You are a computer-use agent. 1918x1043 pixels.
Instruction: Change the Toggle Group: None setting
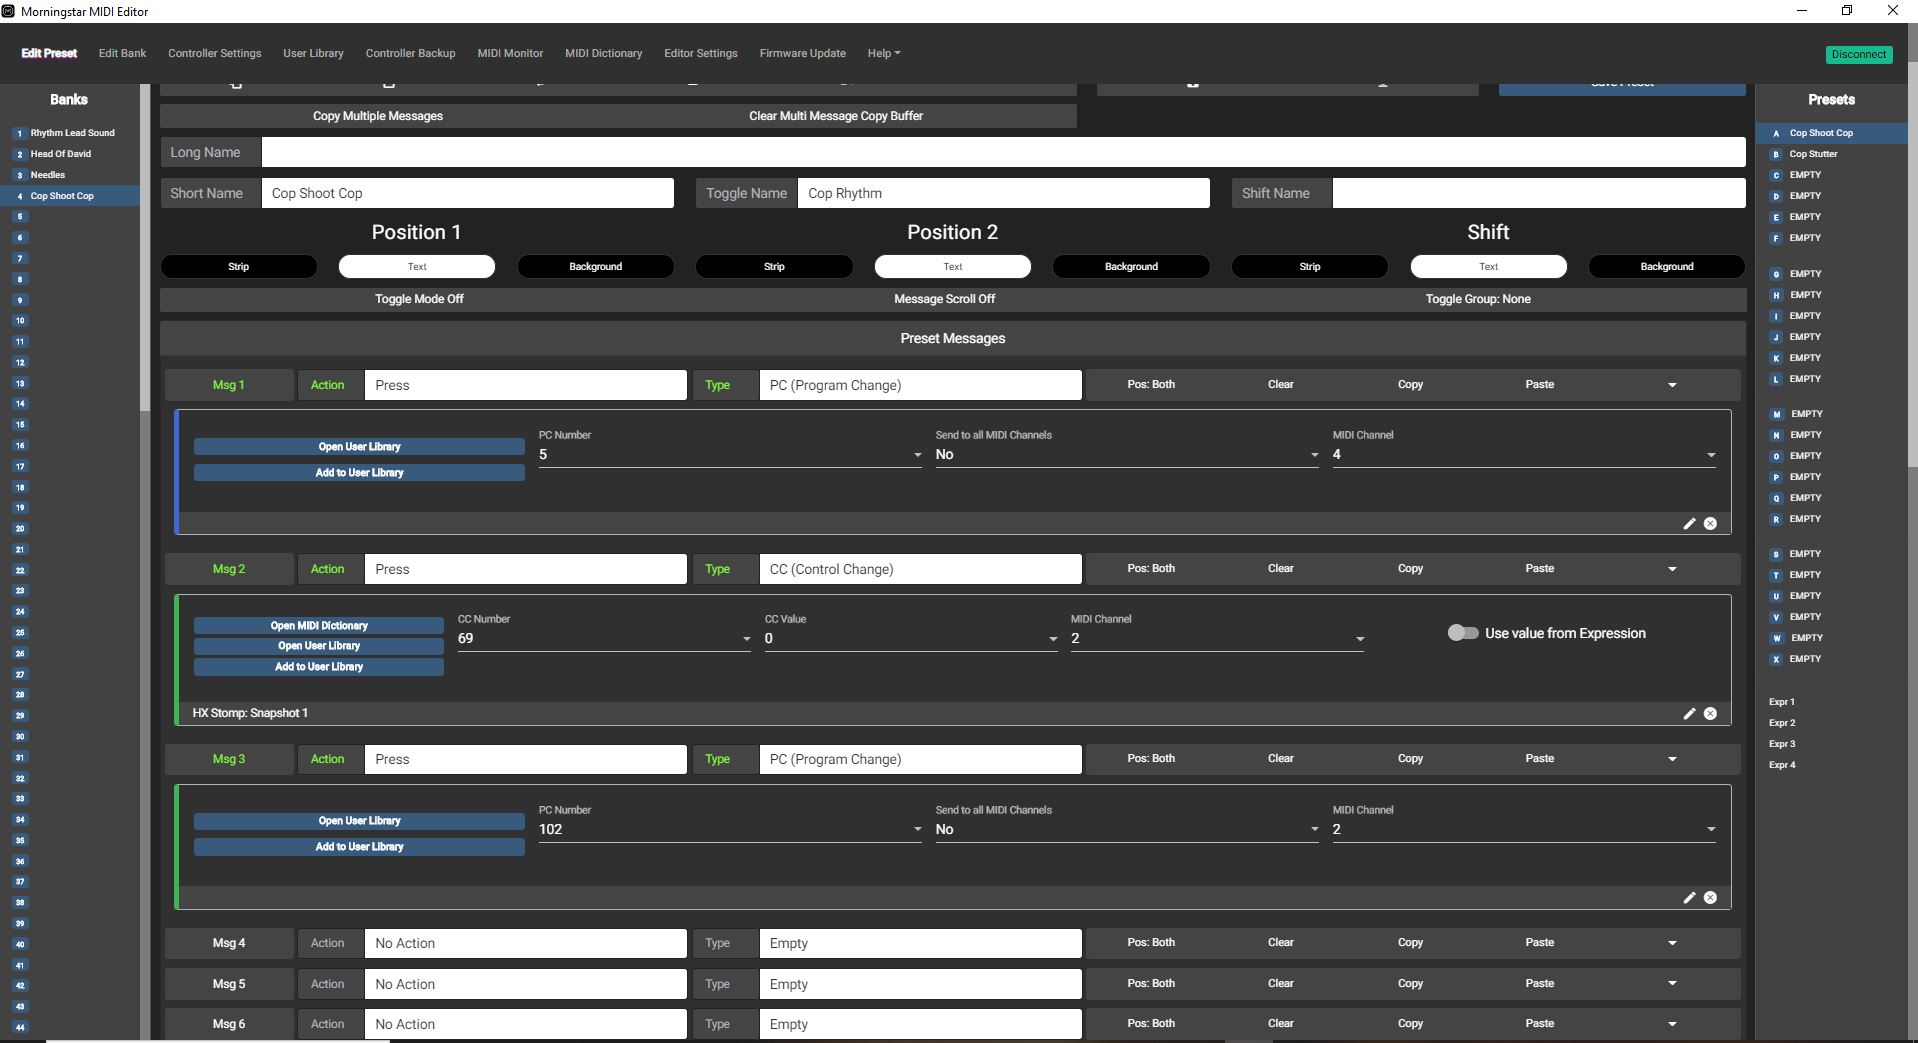[x=1478, y=299]
